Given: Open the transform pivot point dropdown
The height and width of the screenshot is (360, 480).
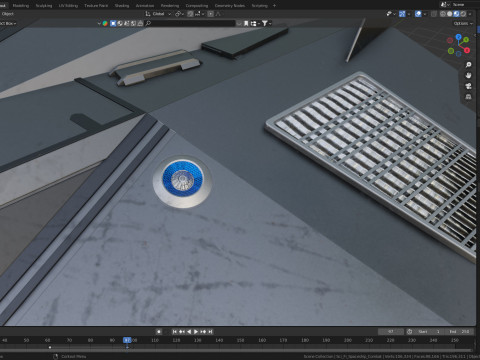Looking at the screenshot, I should click(x=180, y=14).
